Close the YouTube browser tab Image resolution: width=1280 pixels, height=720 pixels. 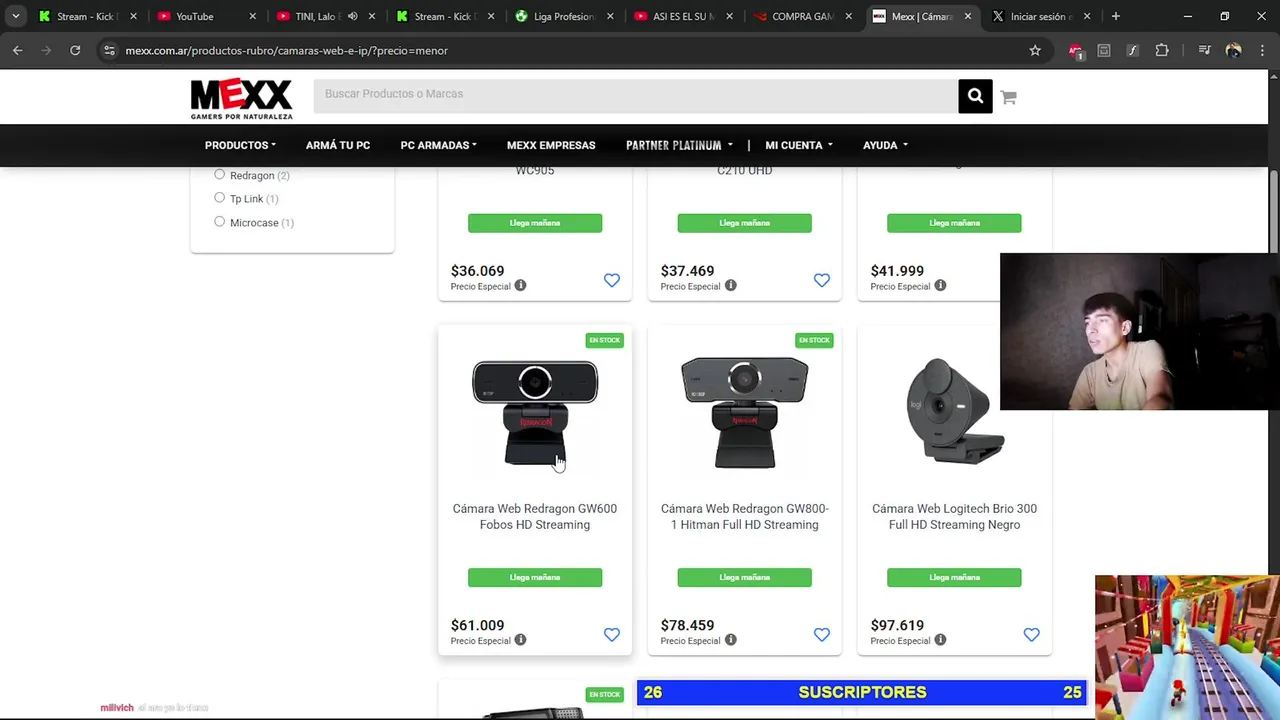(252, 16)
